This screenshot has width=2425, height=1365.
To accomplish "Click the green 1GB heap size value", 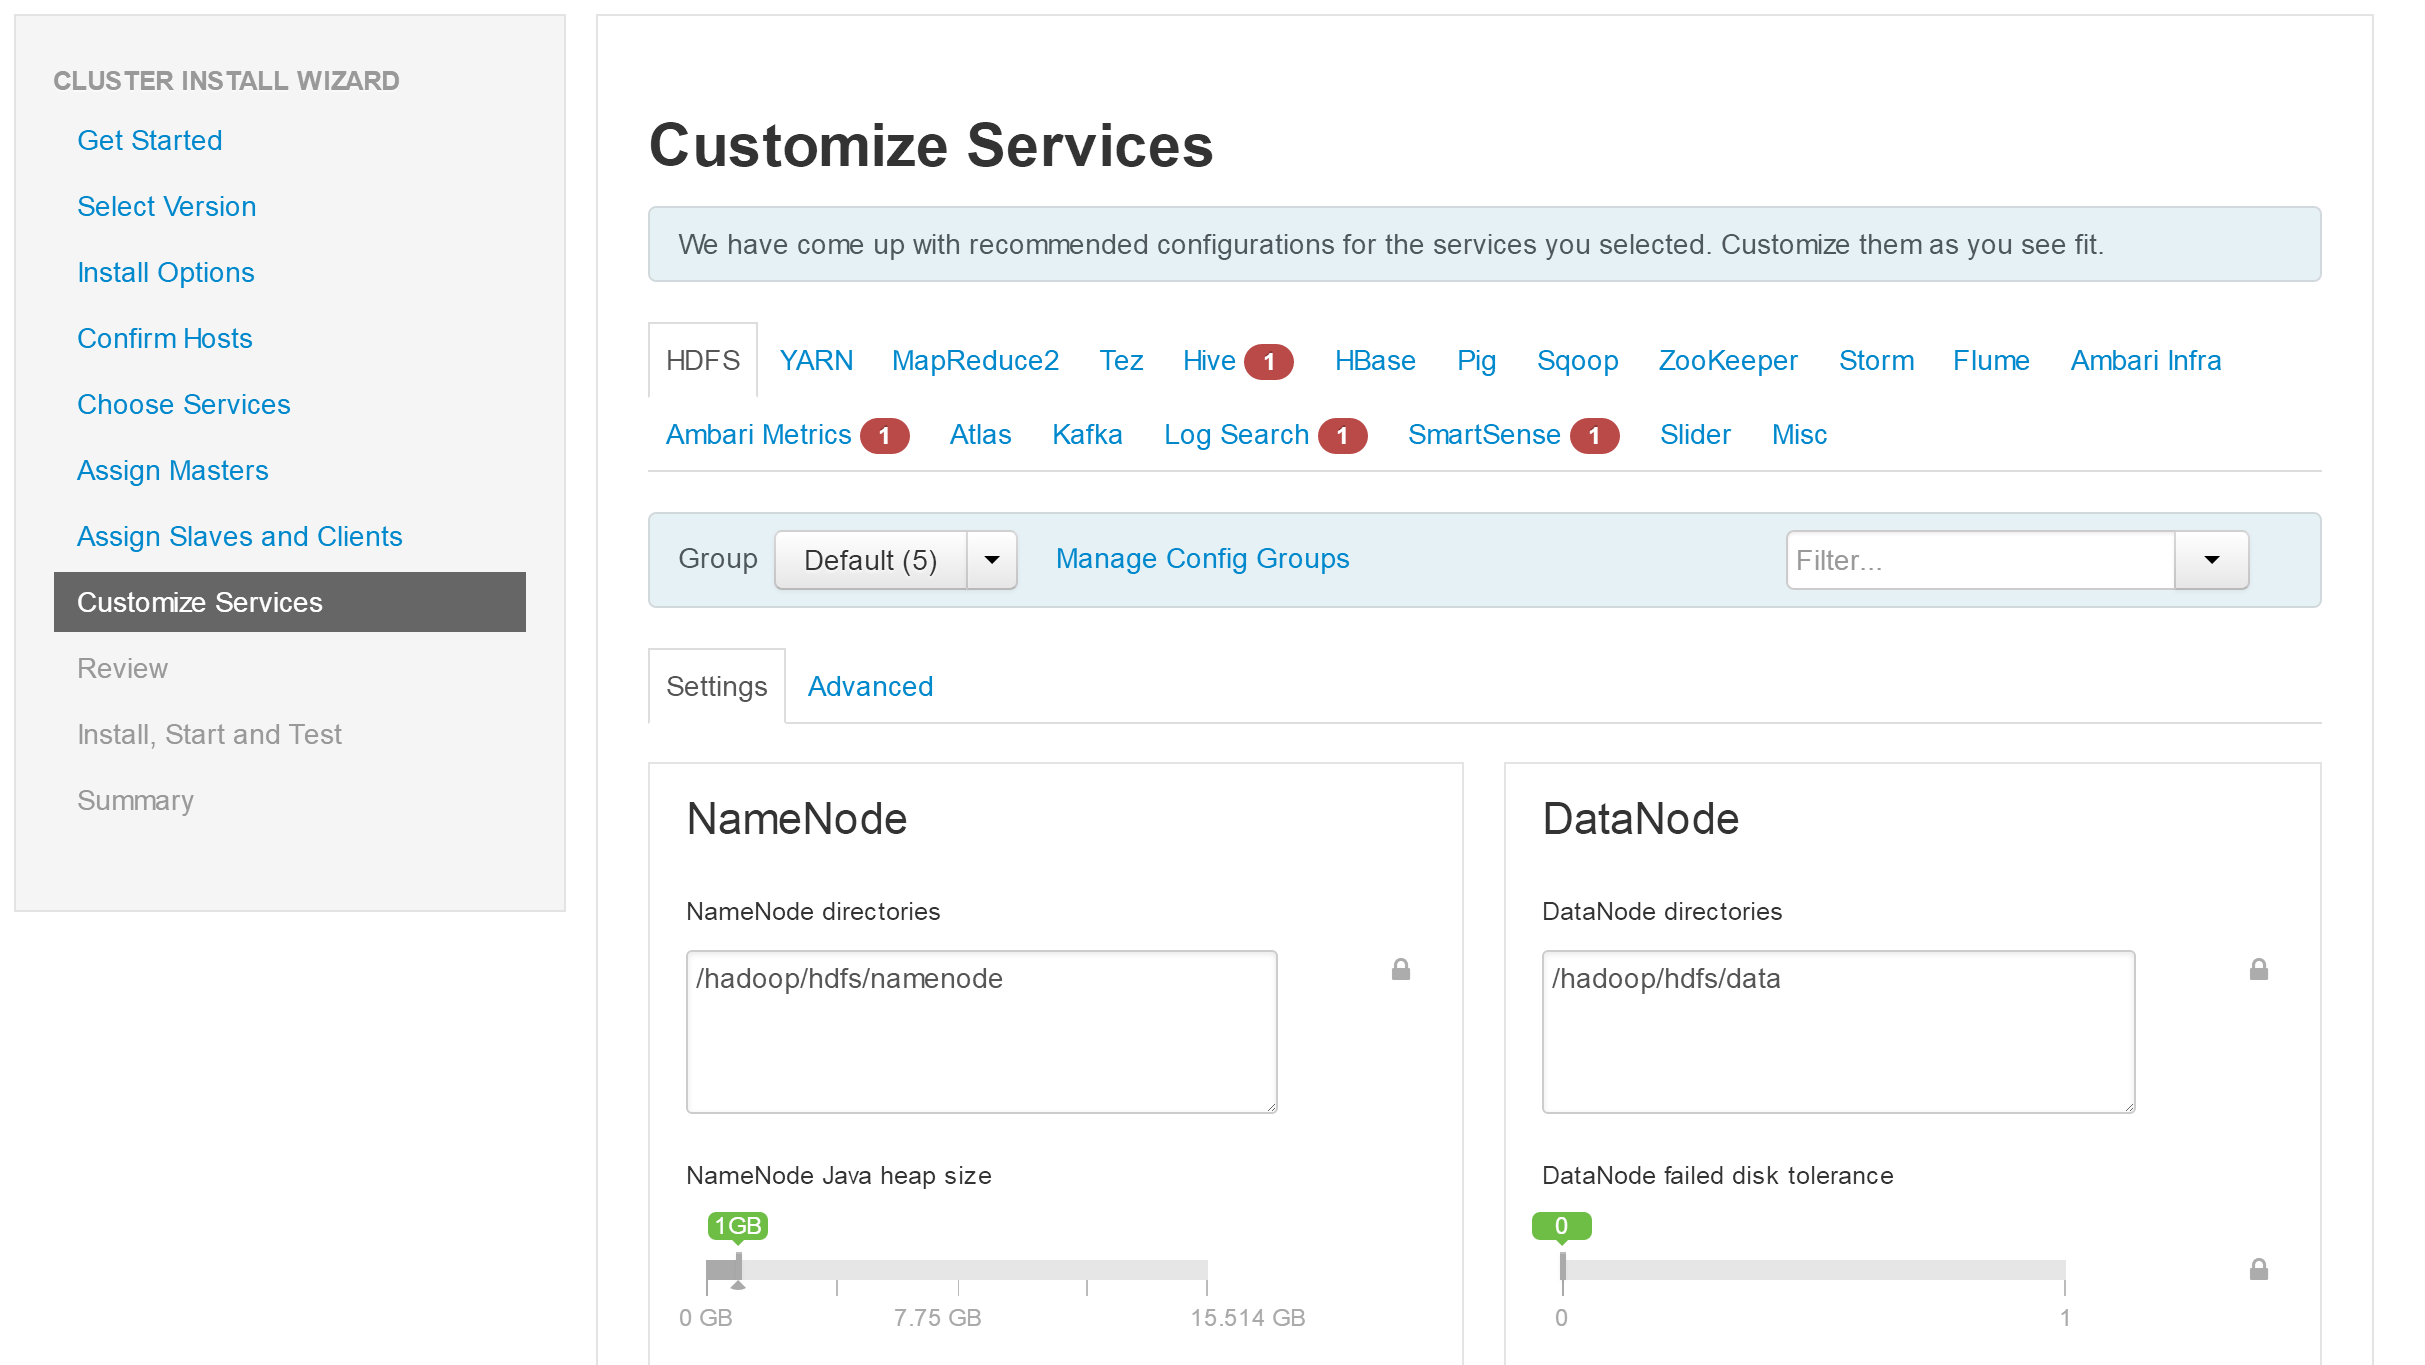I will coord(738,1226).
